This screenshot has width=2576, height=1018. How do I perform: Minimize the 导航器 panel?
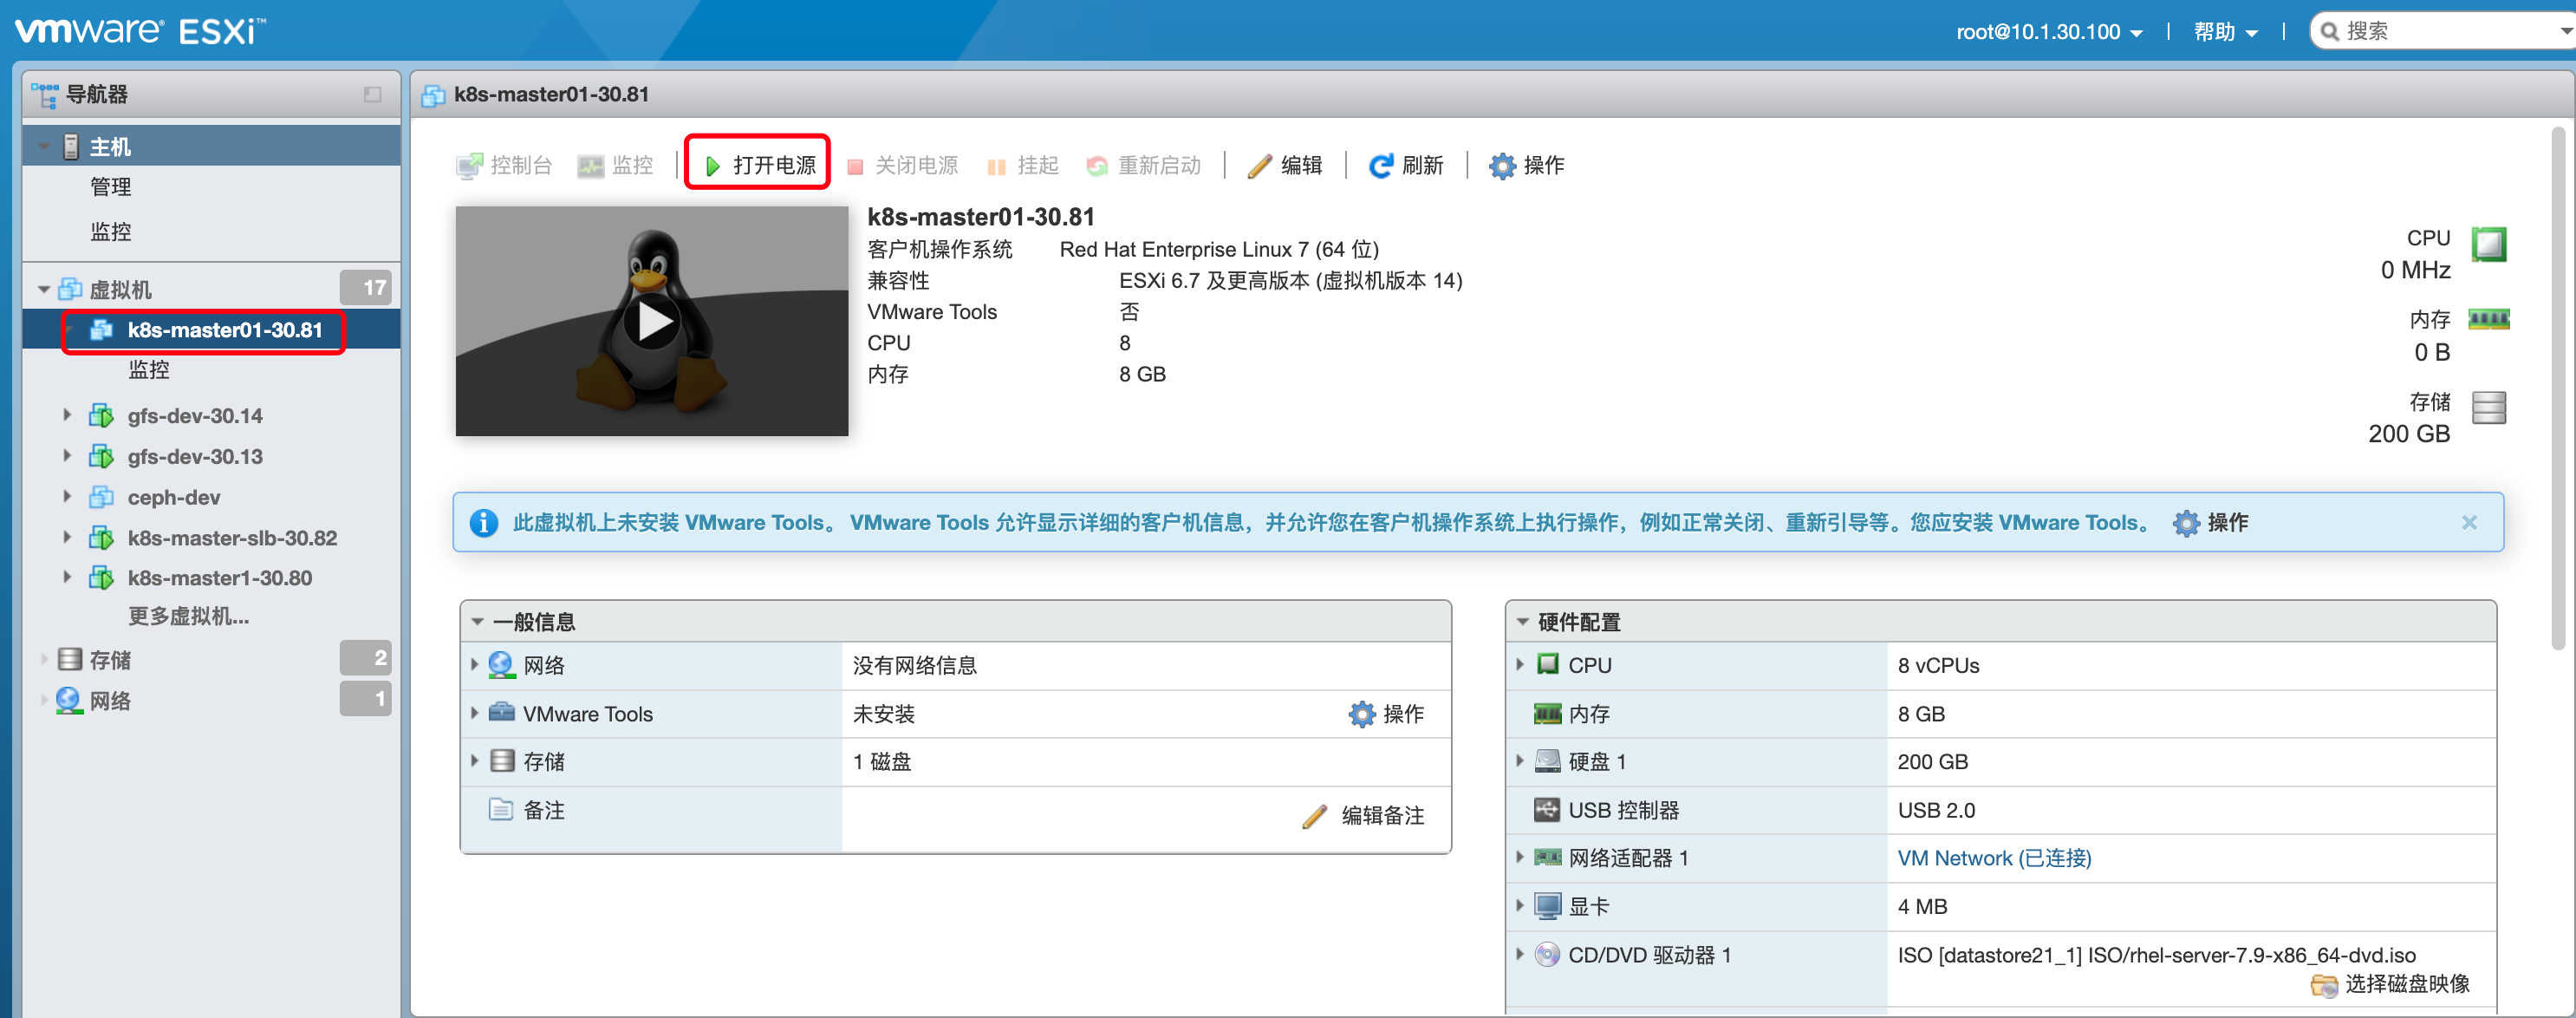click(373, 94)
